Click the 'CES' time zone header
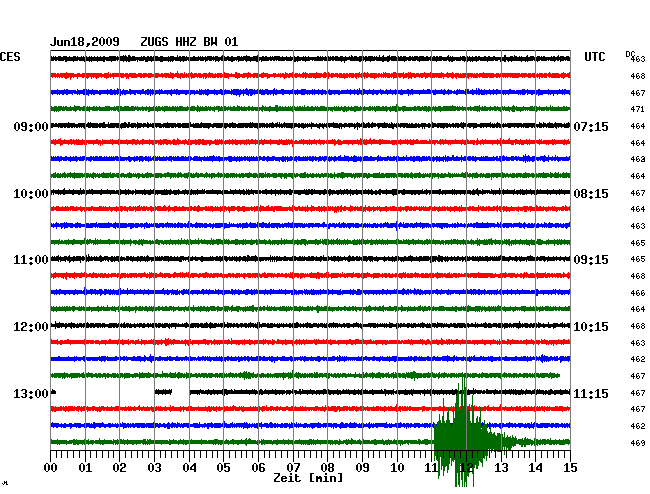 10,57
